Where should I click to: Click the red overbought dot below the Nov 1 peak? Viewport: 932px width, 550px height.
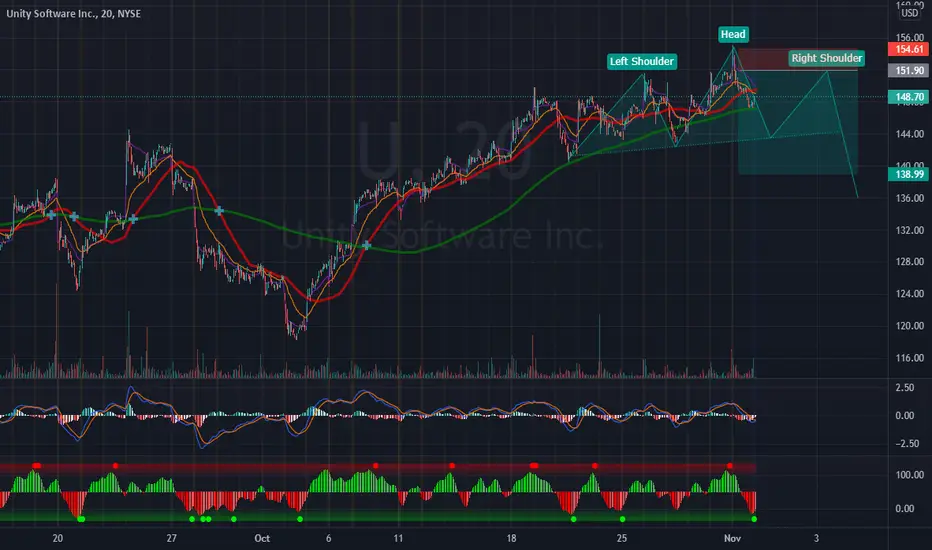(x=730, y=466)
